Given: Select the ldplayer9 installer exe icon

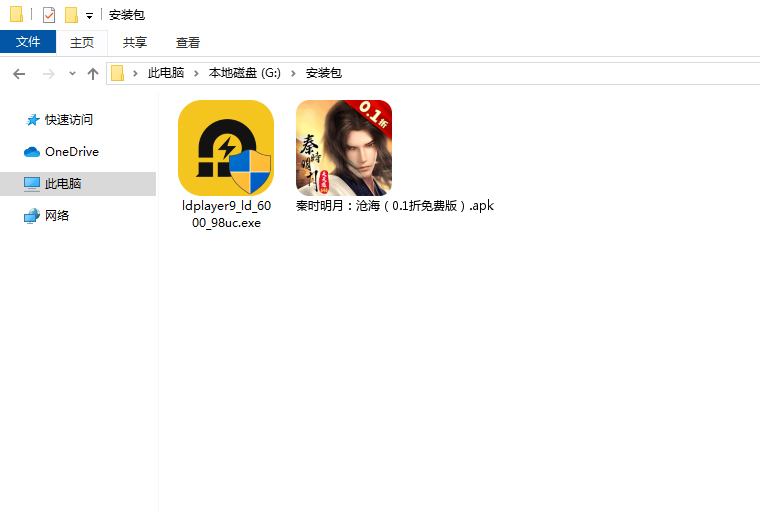Looking at the screenshot, I should (x=225, y=147).
